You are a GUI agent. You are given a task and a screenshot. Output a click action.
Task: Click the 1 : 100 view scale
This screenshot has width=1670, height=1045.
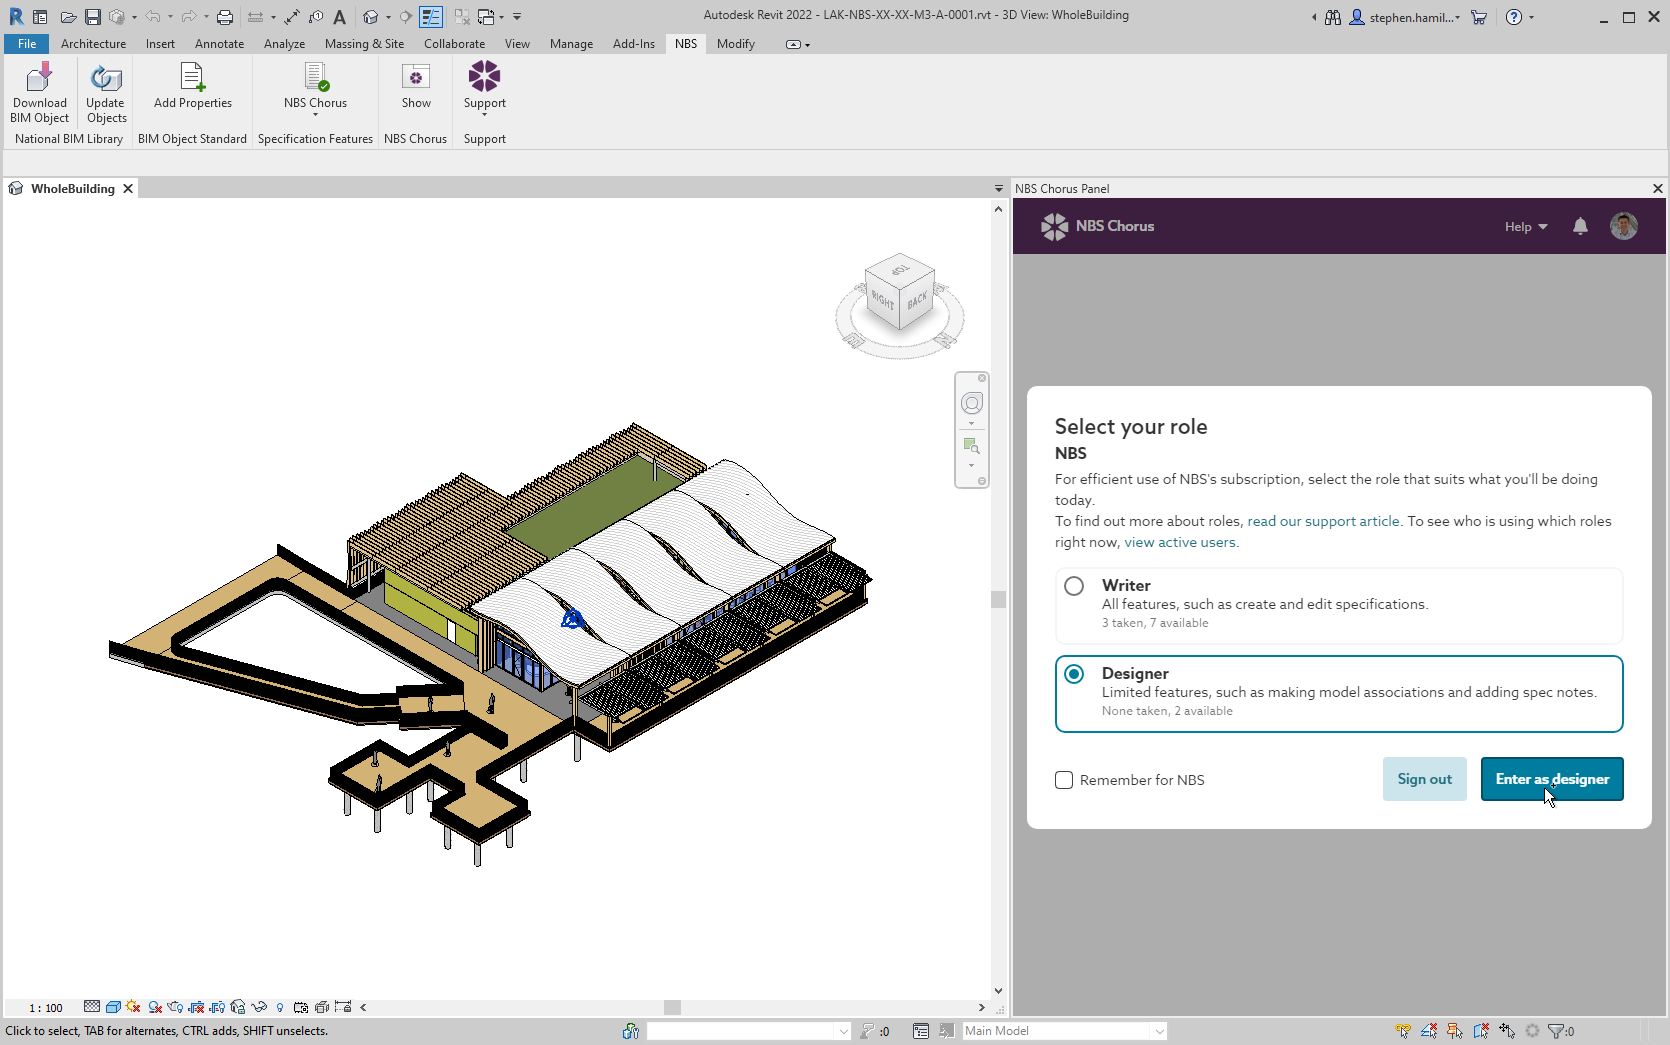pyautogui.click(x=46, y=1008)
